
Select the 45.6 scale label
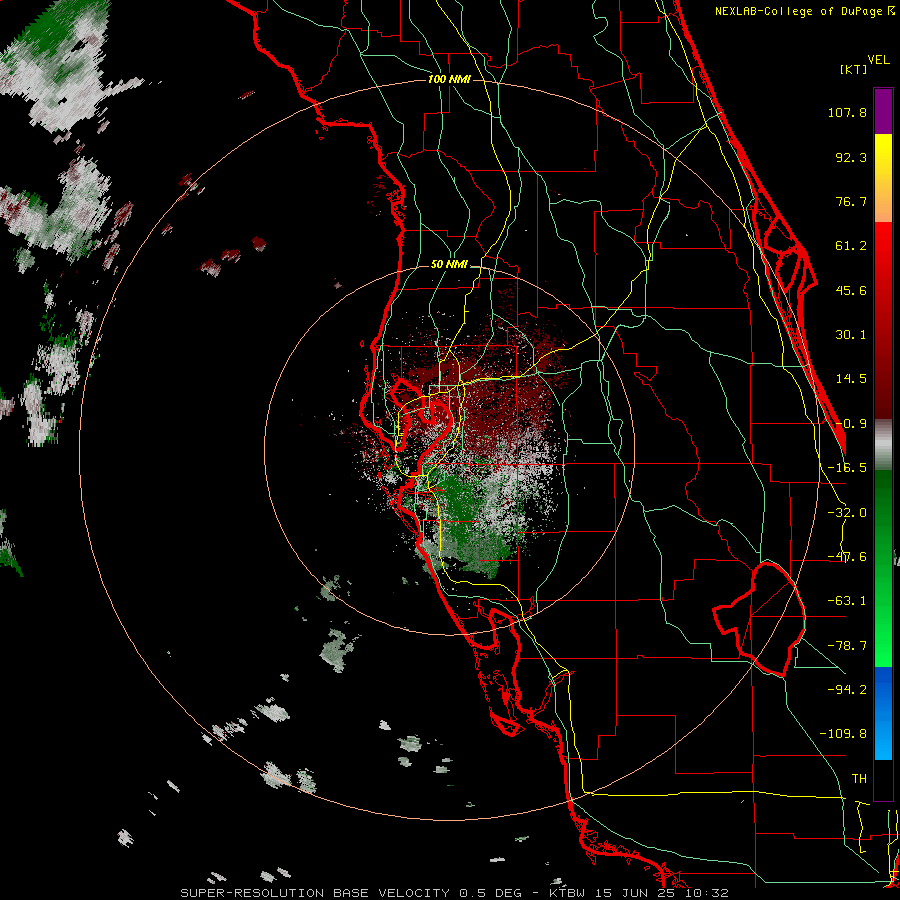[851, 290]
